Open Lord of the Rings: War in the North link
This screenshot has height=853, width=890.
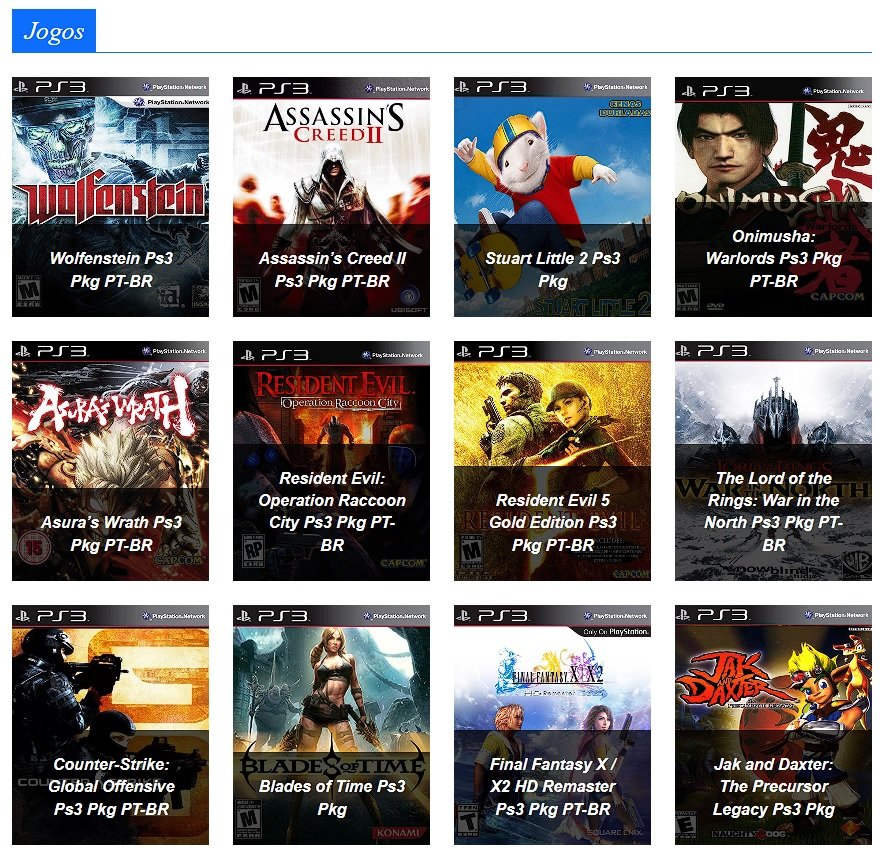click(773, 511)
